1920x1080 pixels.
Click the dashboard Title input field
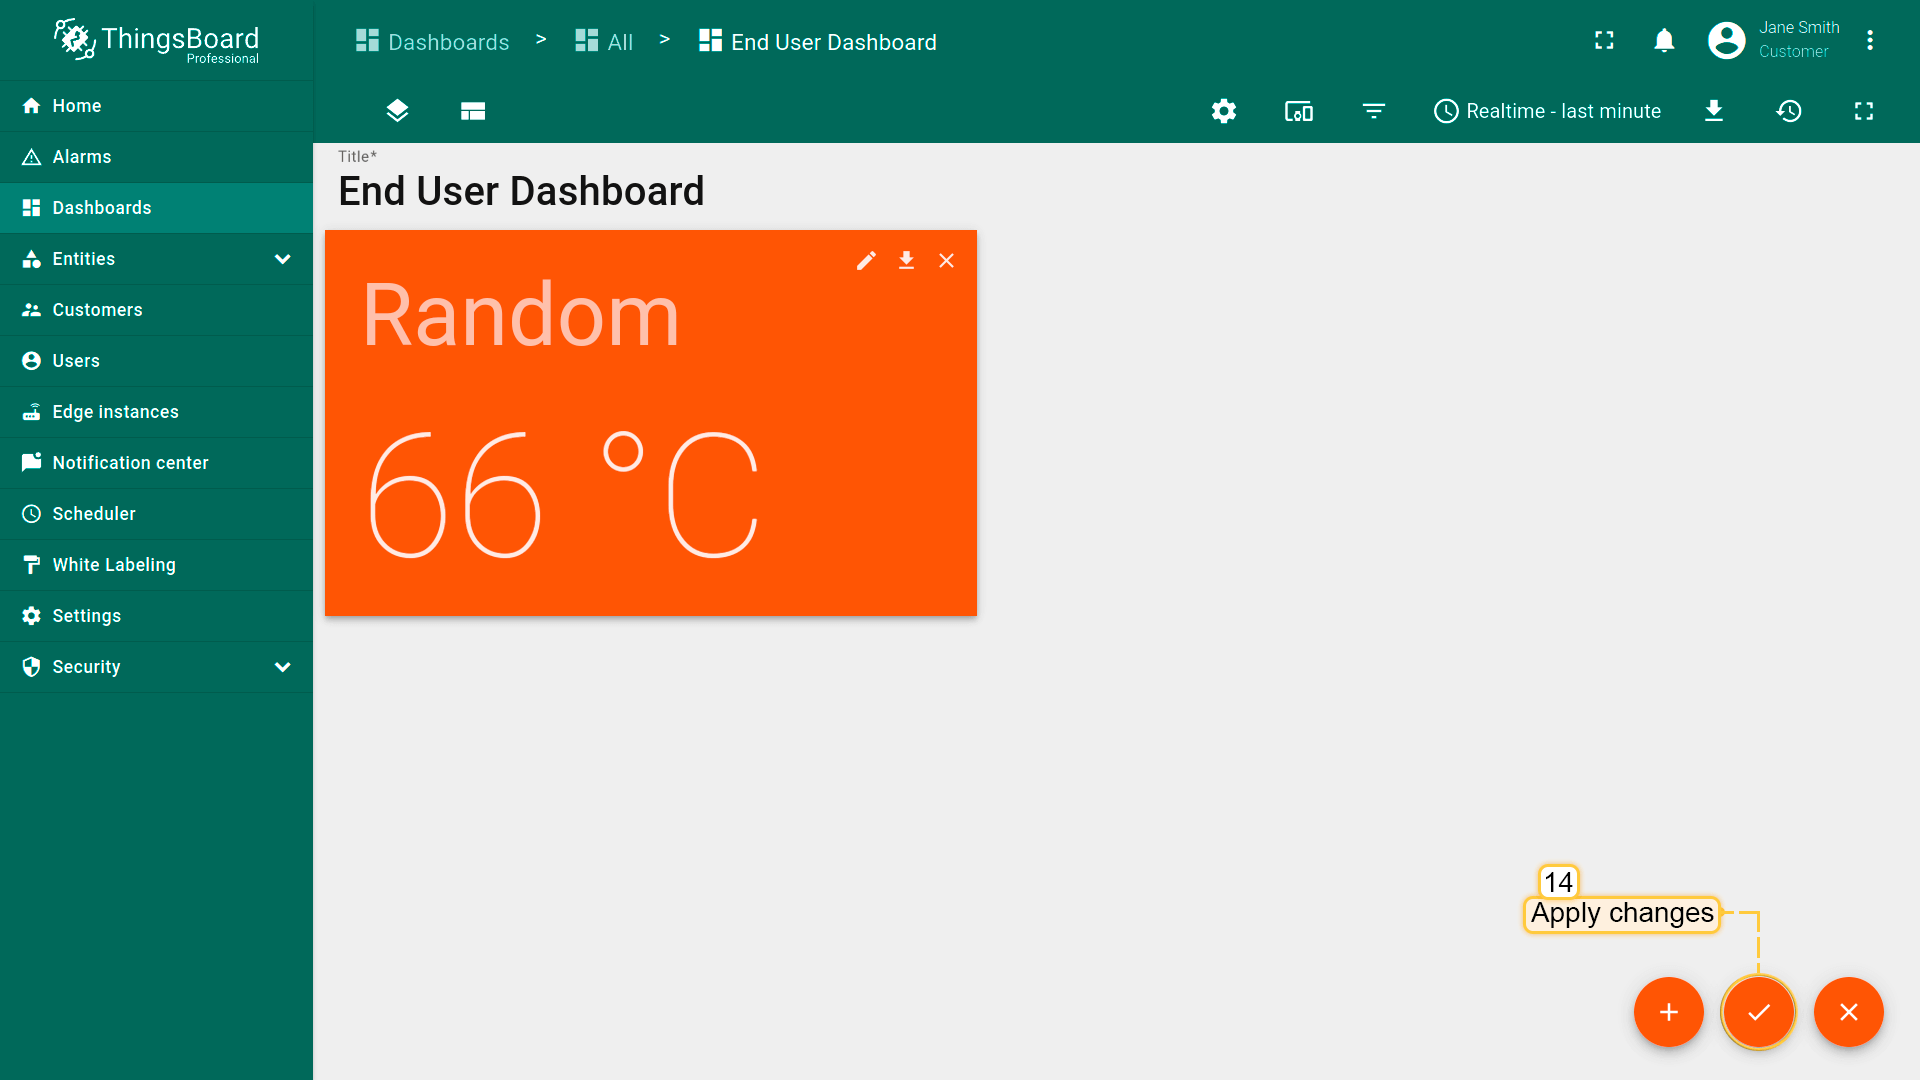(x=521, y=191)
